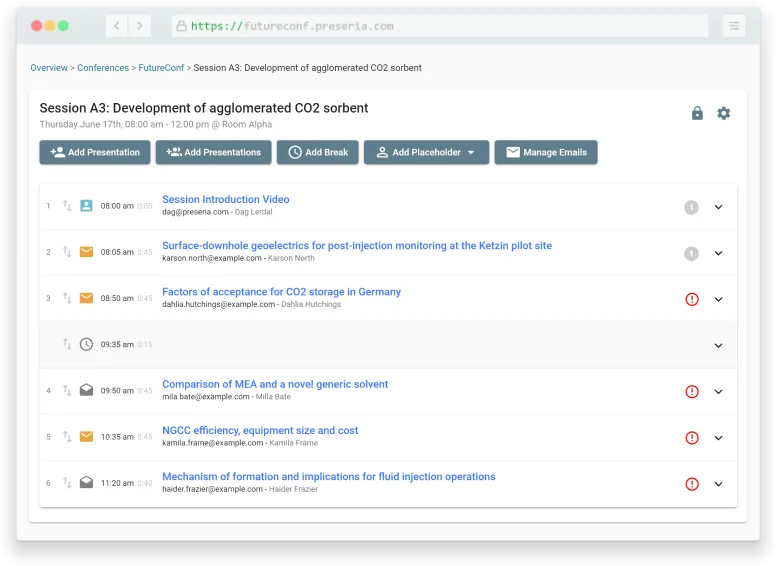Navigate to Conferences breadcrumb link
The image size is (776, 566).
103,68
